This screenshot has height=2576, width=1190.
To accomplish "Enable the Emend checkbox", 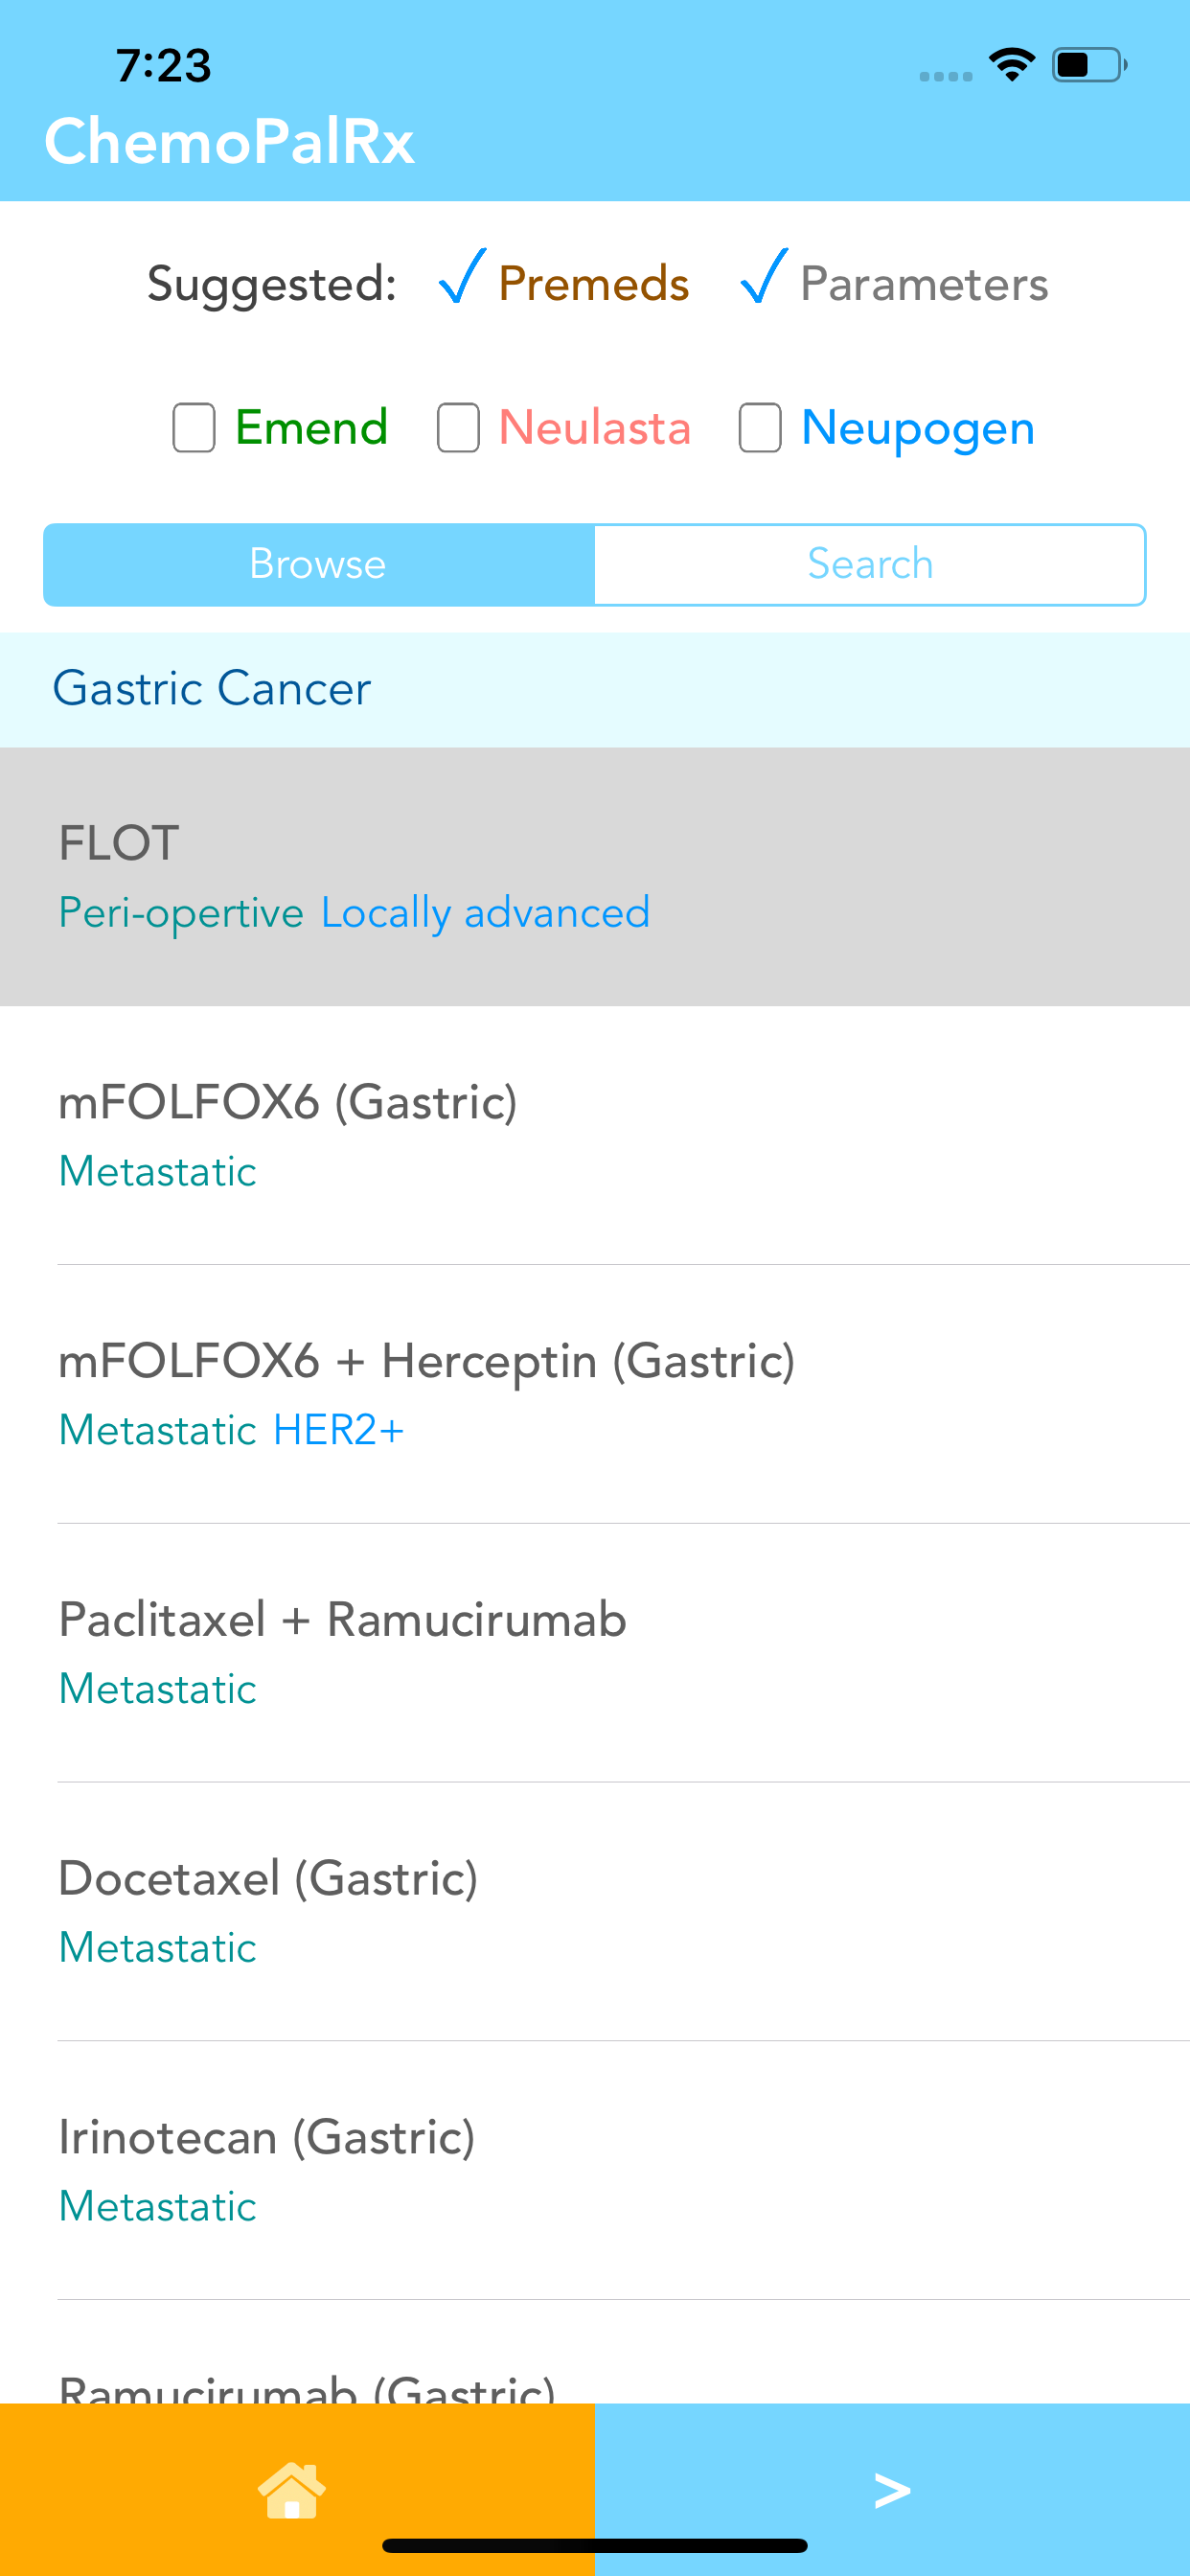I will [194, 428].
